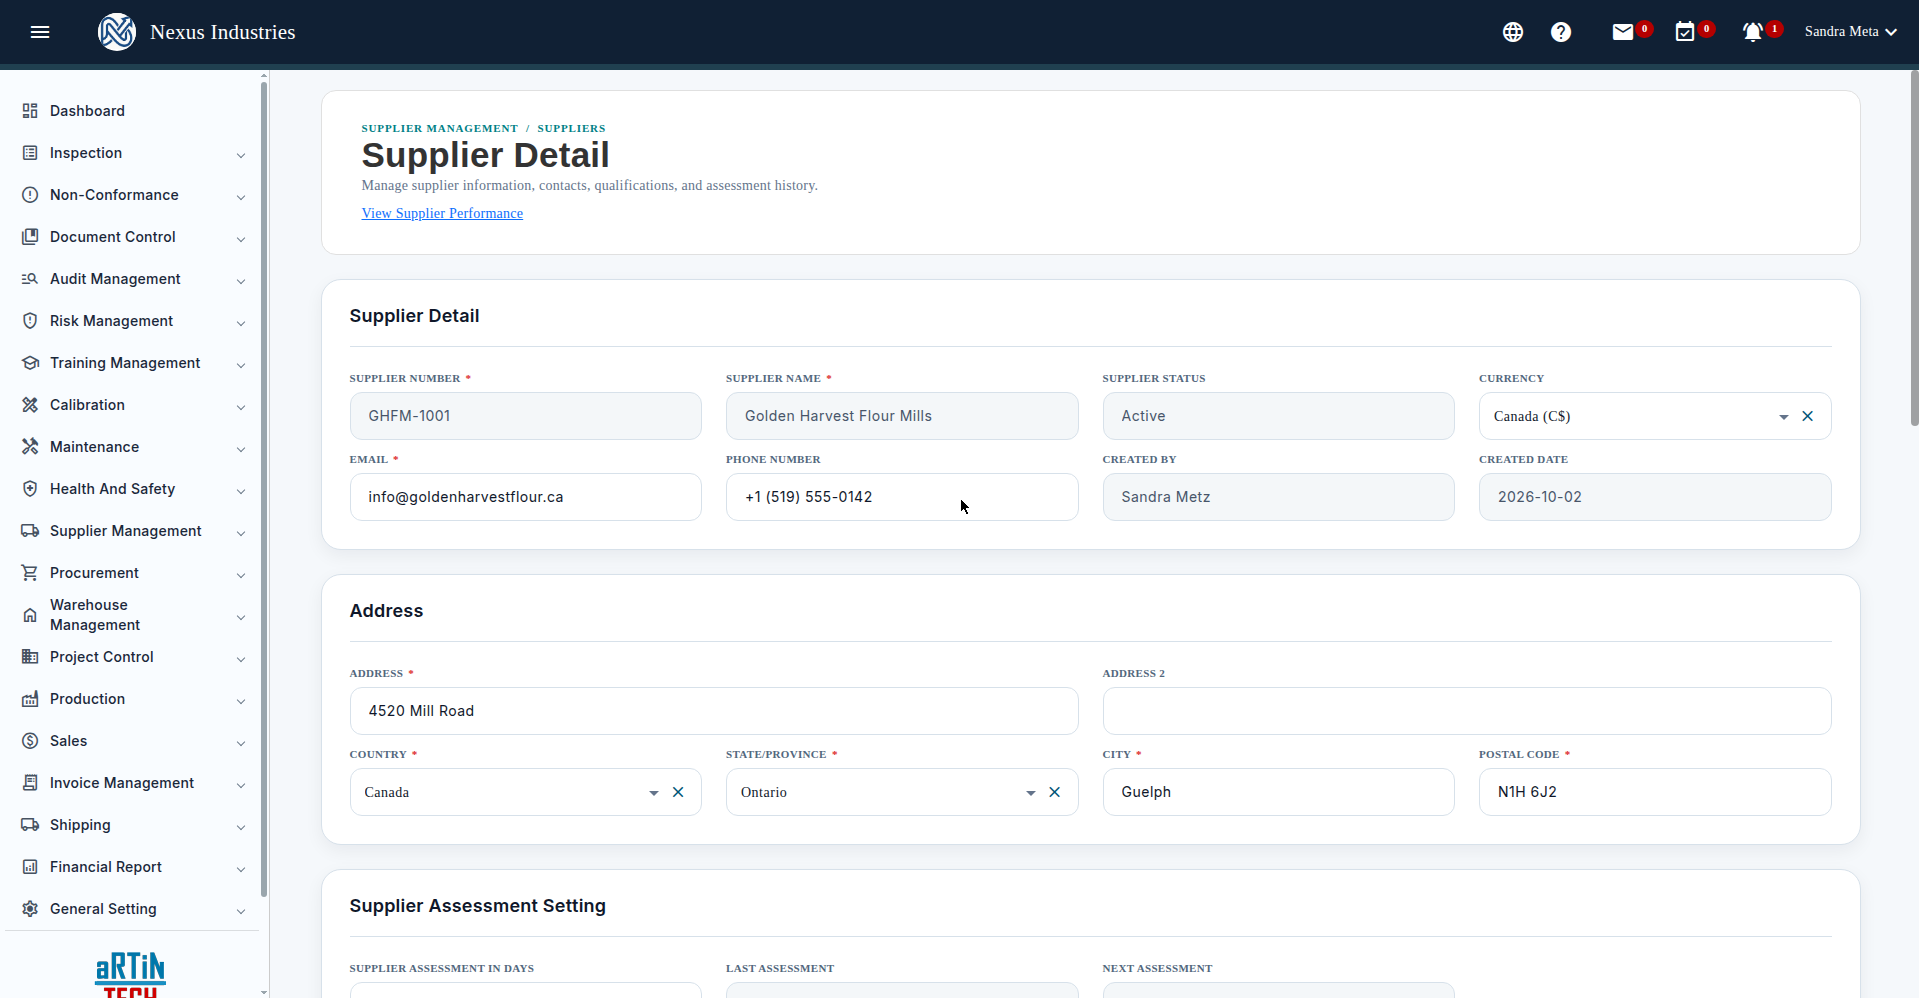This screenshot has height=998, width=1919.
Task: Open the language globe icon
Action: click(1513, 32)
